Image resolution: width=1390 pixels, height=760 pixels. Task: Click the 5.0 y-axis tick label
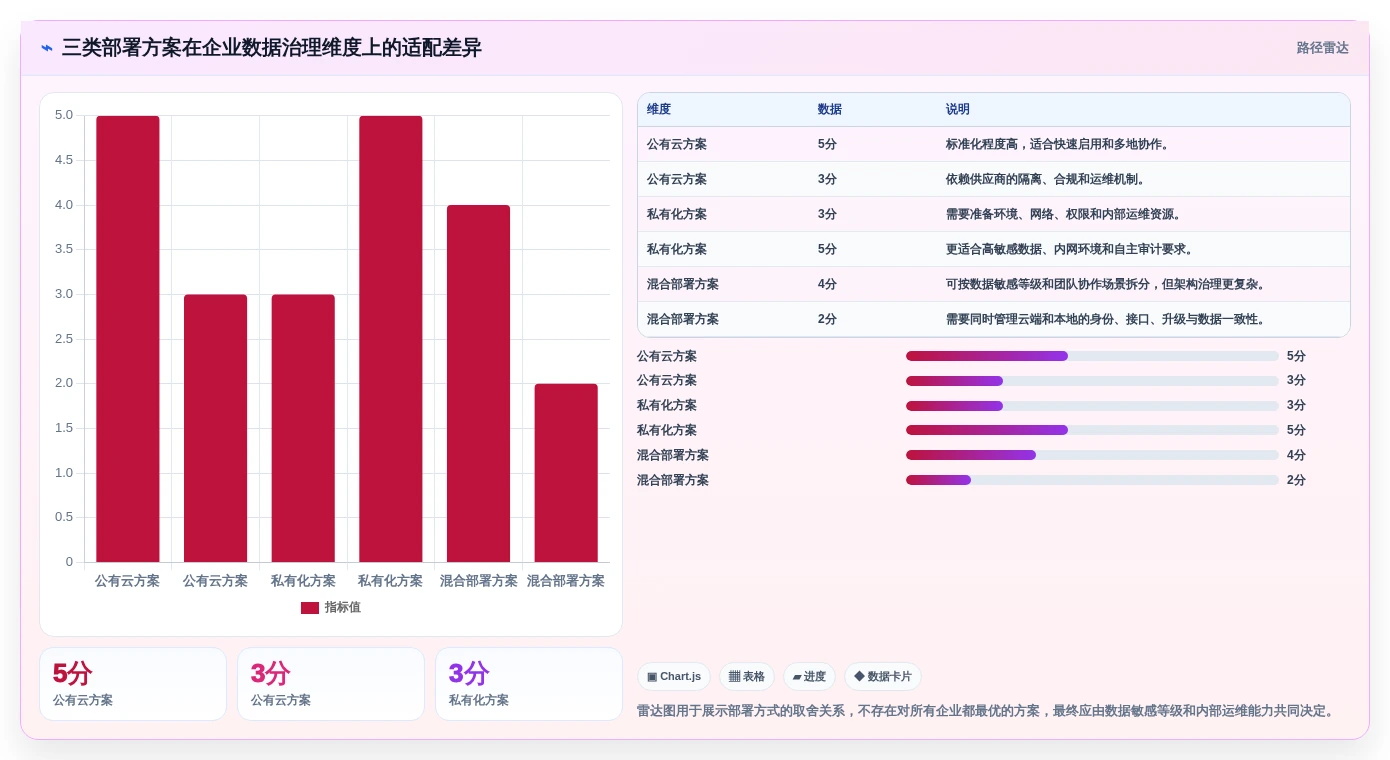(x=64, y=115)
